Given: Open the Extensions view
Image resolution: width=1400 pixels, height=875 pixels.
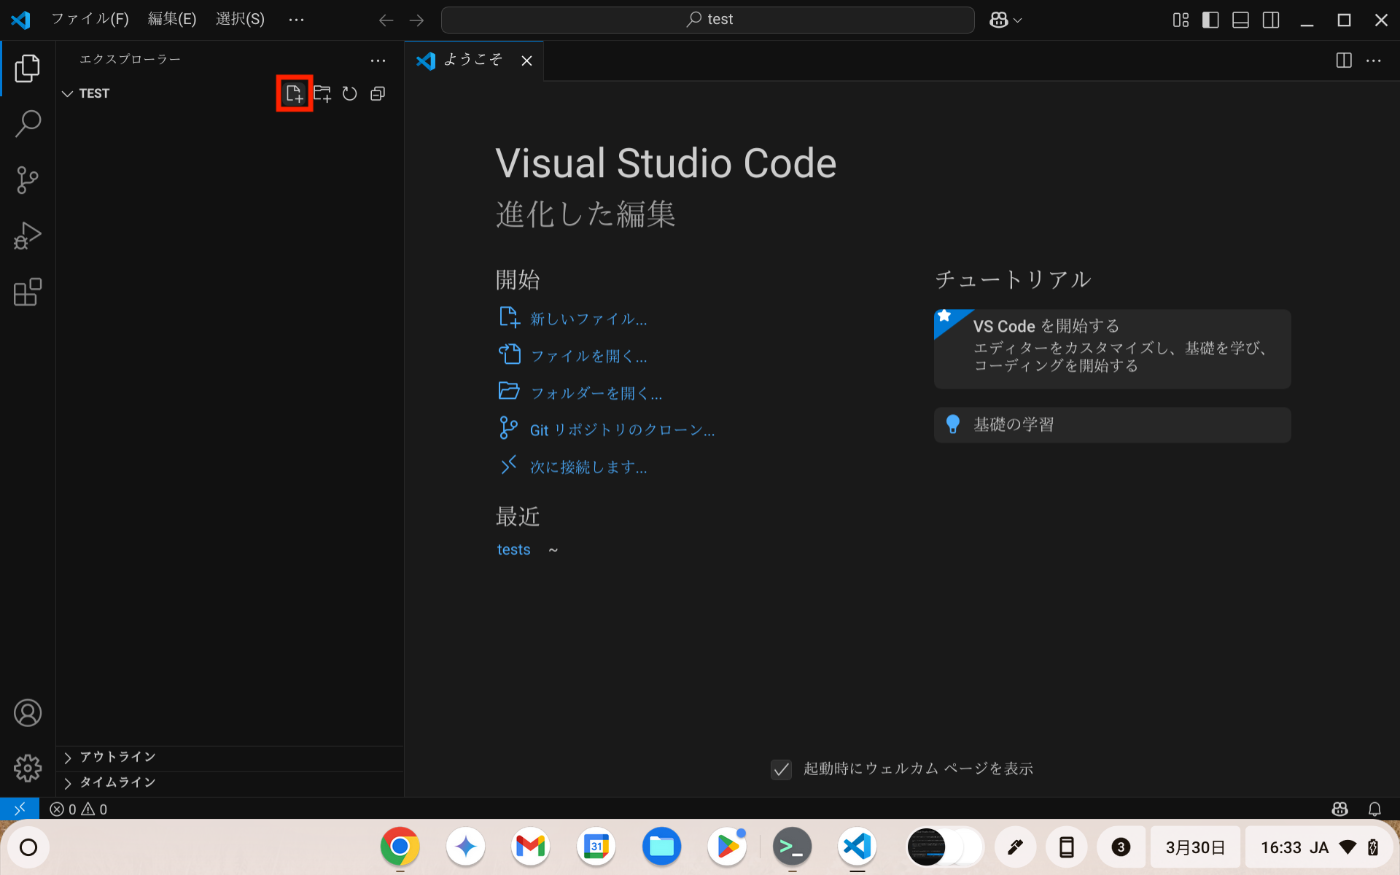Looking at the screenshot, I should pyautogui.click(x=28, y=292).
